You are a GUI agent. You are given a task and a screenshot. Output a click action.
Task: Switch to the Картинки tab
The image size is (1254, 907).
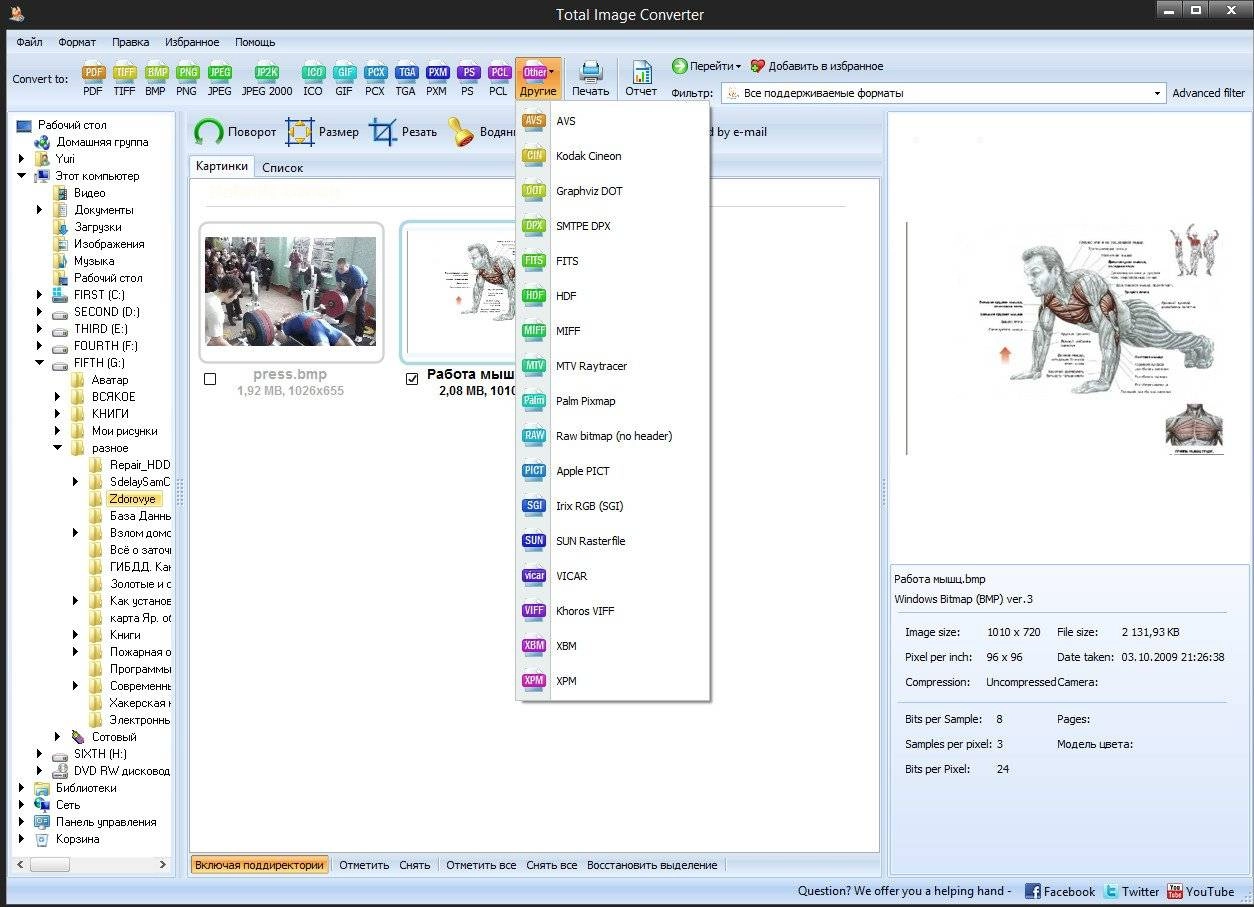(222, 166)
